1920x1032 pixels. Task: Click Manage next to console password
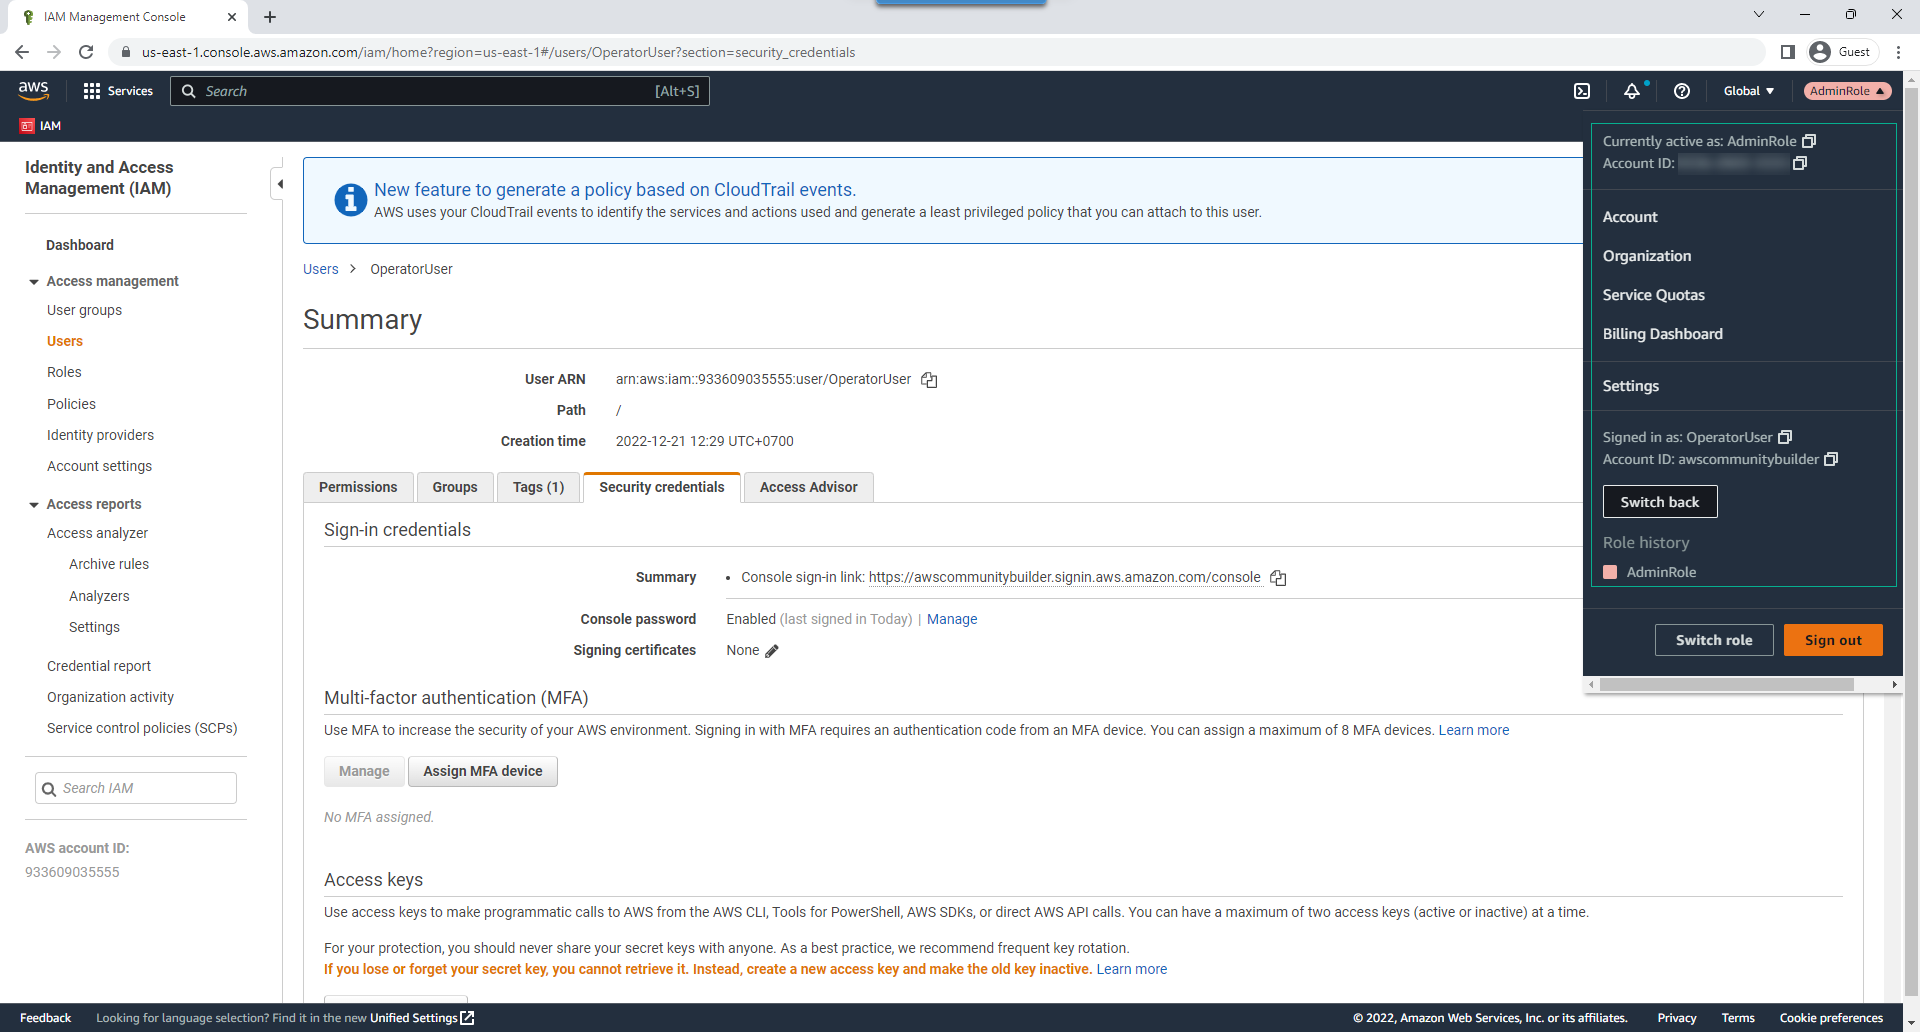point(952,619)
